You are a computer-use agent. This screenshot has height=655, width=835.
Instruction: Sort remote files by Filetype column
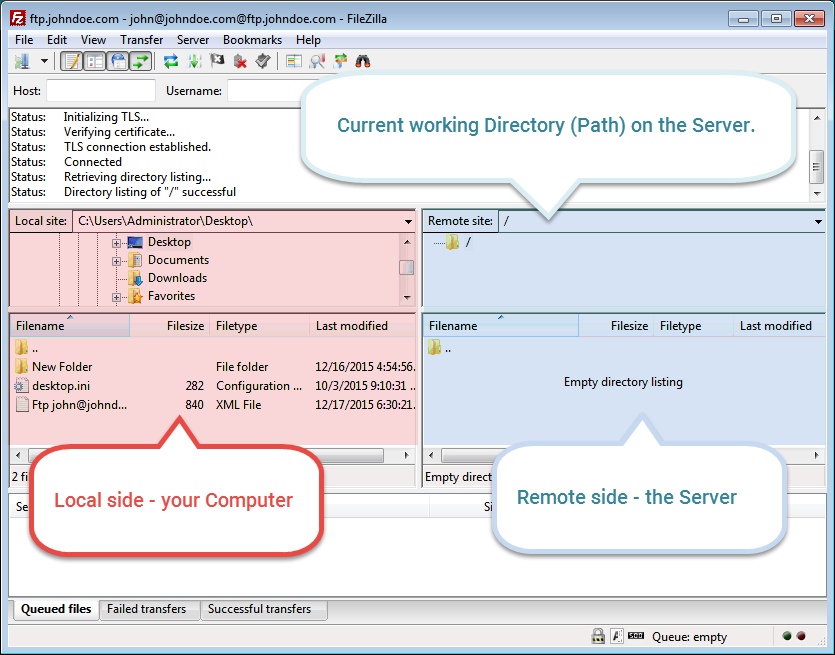tap(694, 326)
